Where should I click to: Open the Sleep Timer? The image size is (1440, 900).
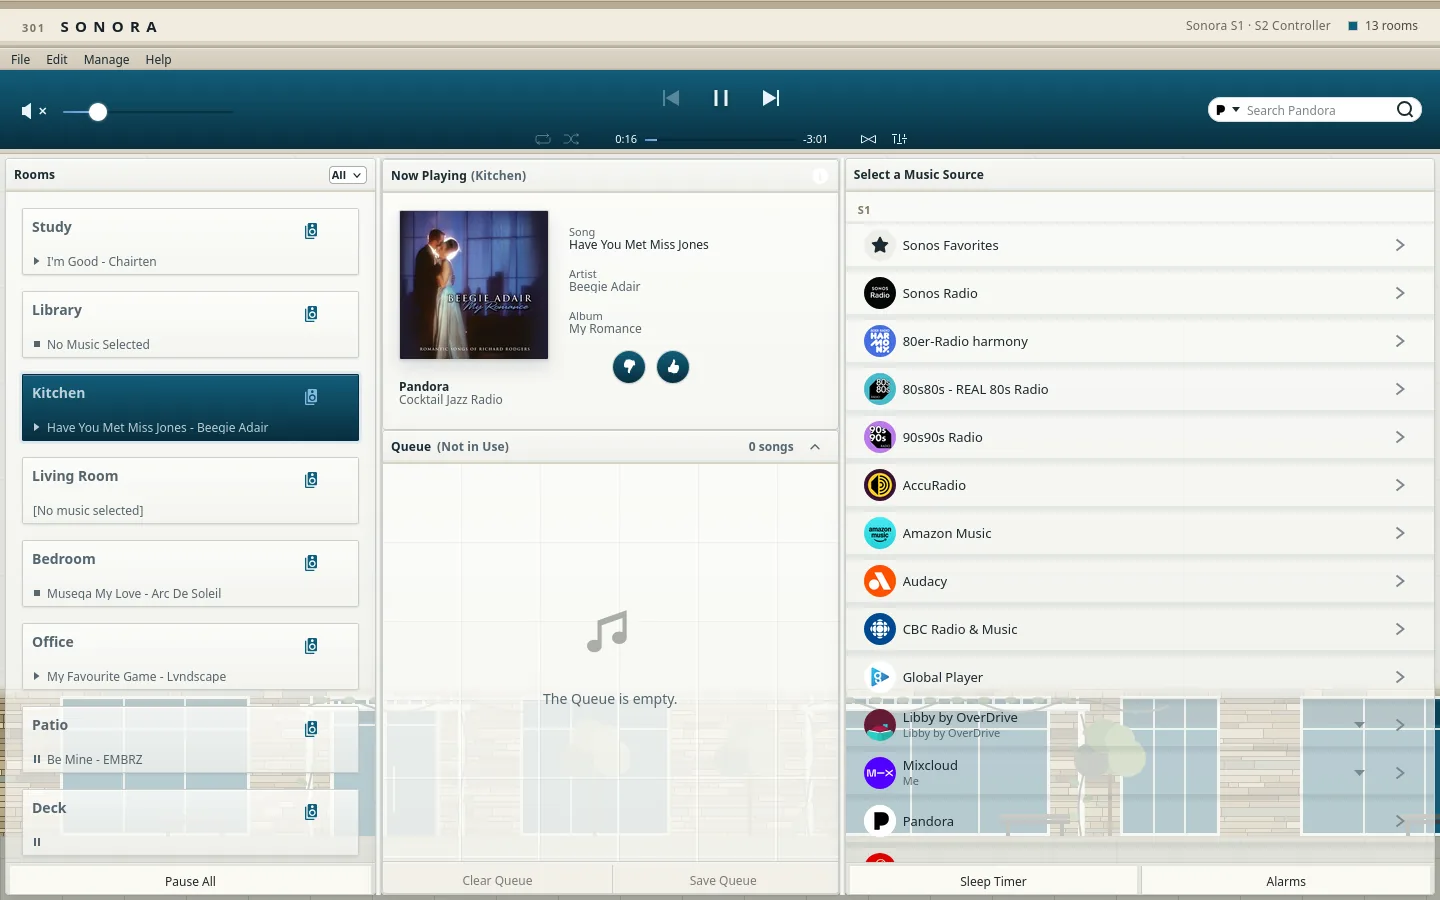click(x=993, y=881)
